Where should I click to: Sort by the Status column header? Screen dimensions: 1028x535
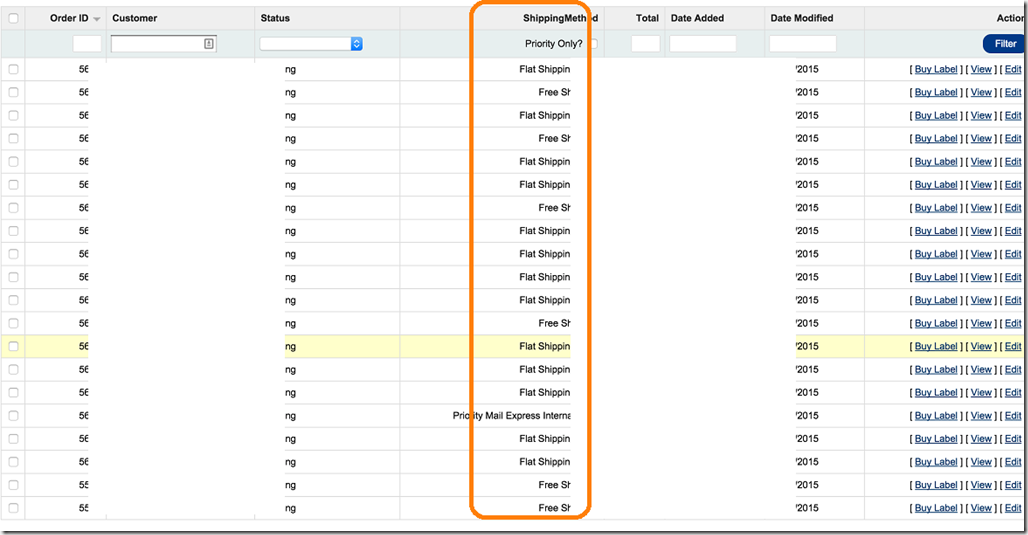[275, 18]
